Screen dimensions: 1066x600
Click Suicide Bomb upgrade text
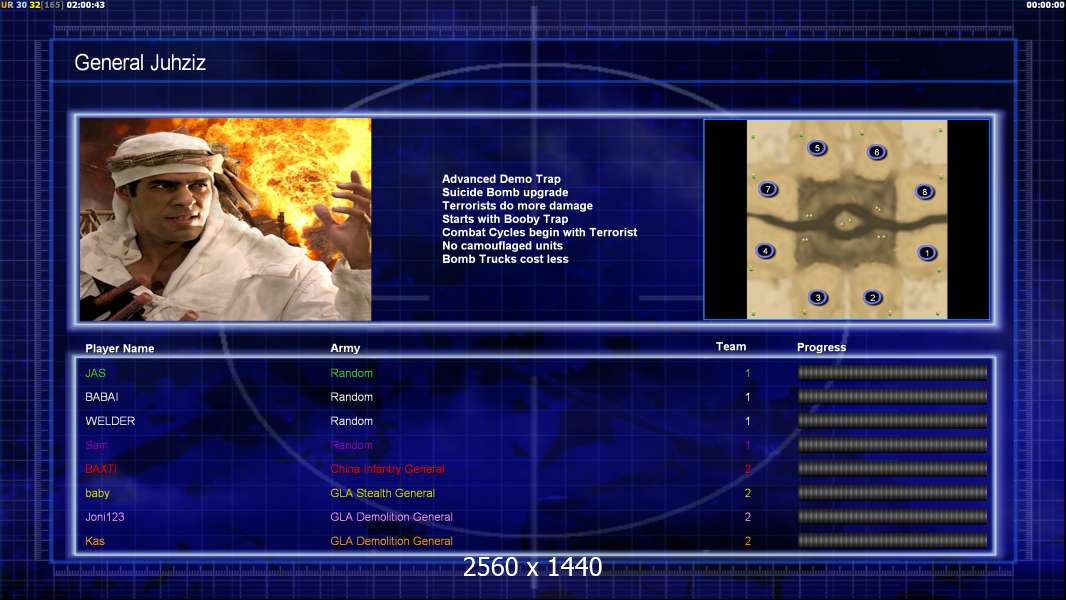(x=505, y=192)
